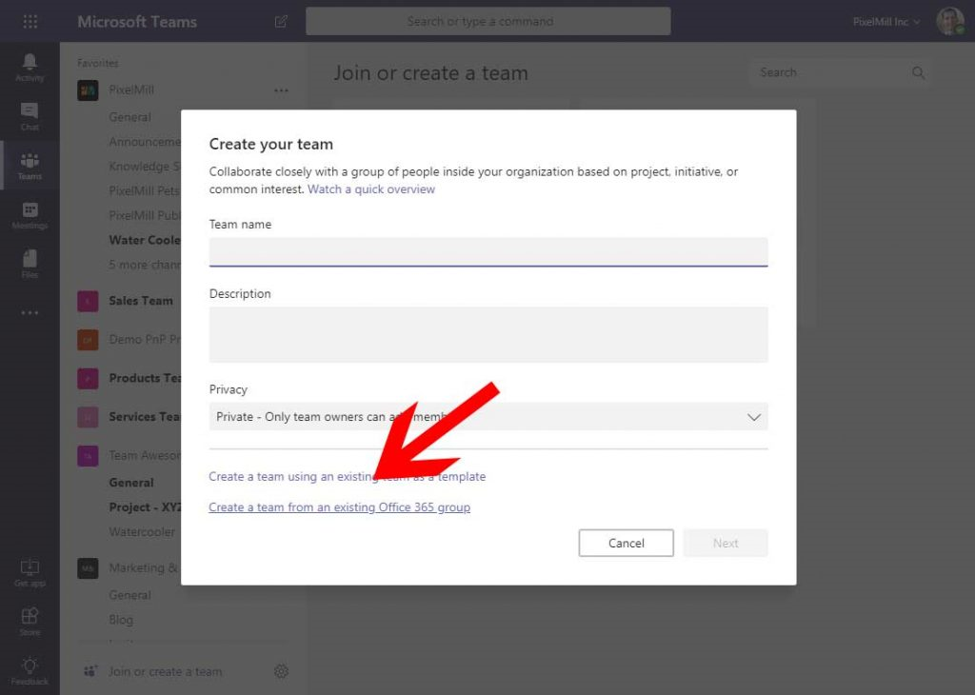Click the Marketing team avatar icon

tap(88, 568)
